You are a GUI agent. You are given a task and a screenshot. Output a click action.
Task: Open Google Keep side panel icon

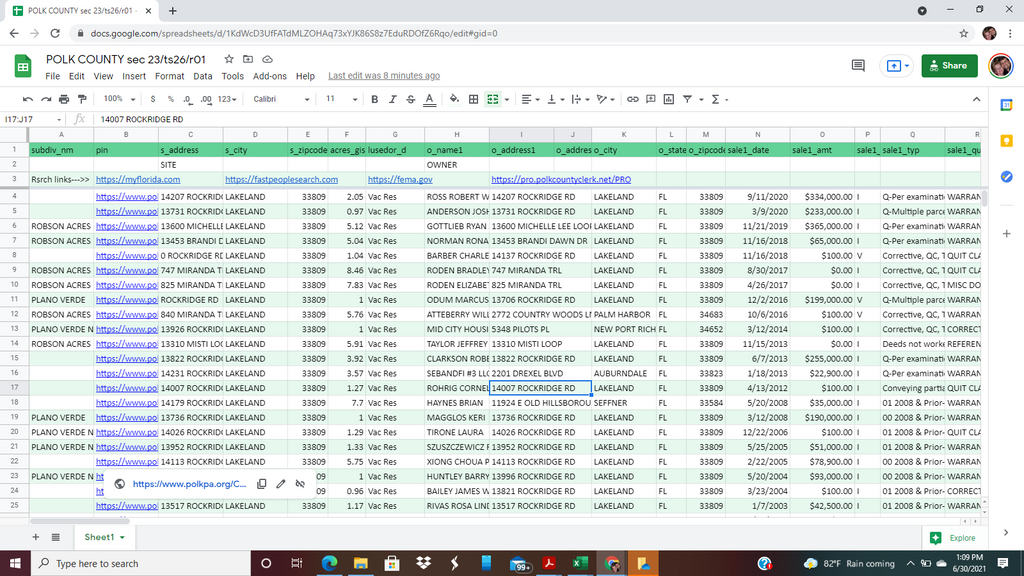pyautogui.click(x=1006, y=141)
